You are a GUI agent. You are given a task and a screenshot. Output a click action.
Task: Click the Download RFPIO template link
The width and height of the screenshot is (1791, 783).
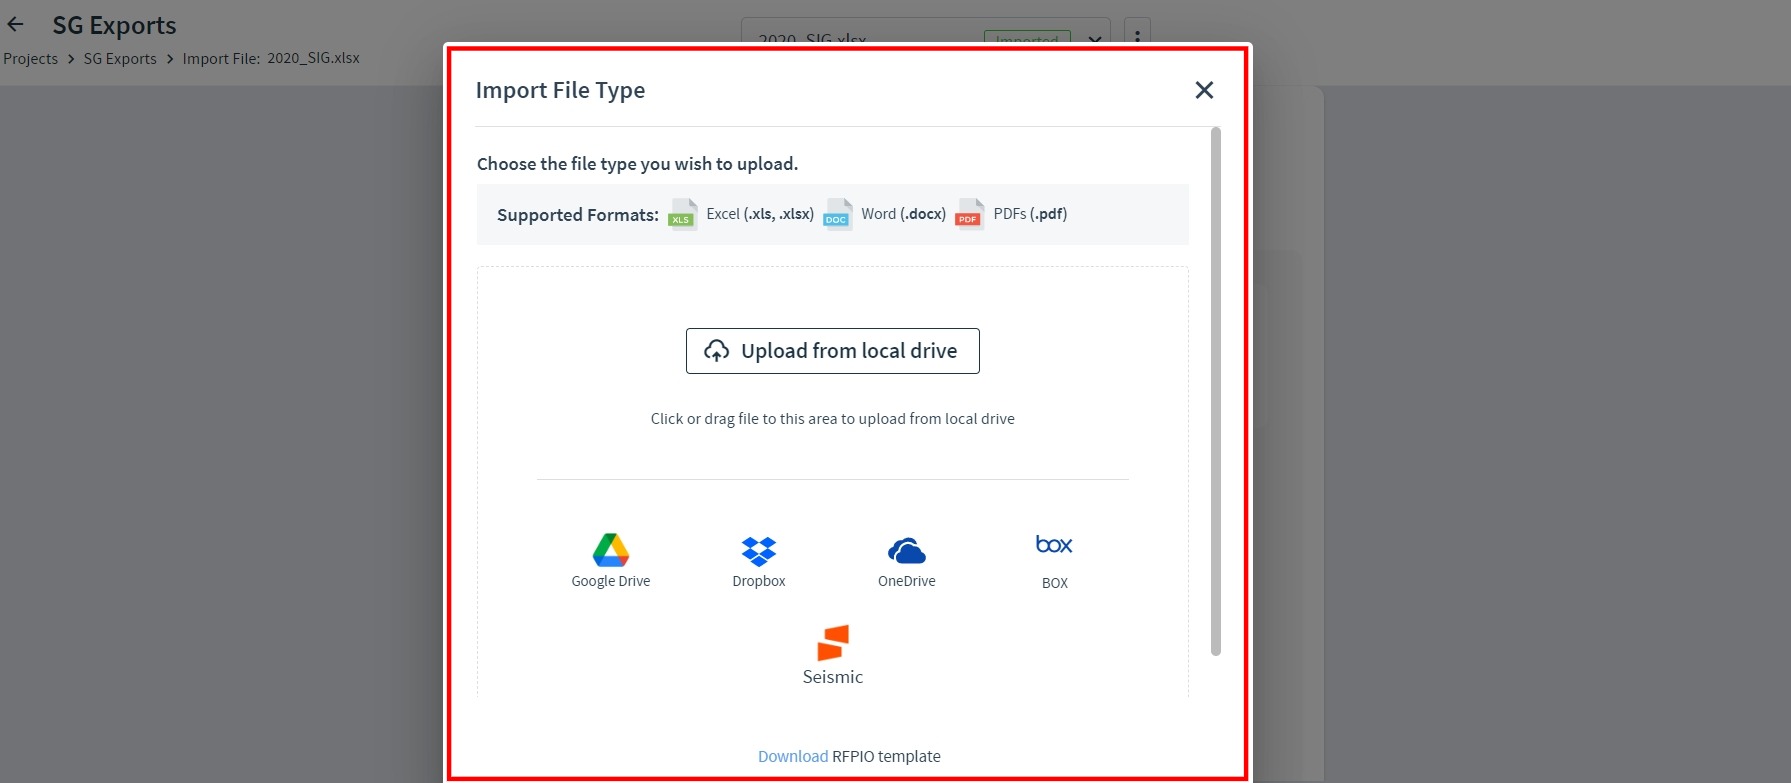[792, 756]
